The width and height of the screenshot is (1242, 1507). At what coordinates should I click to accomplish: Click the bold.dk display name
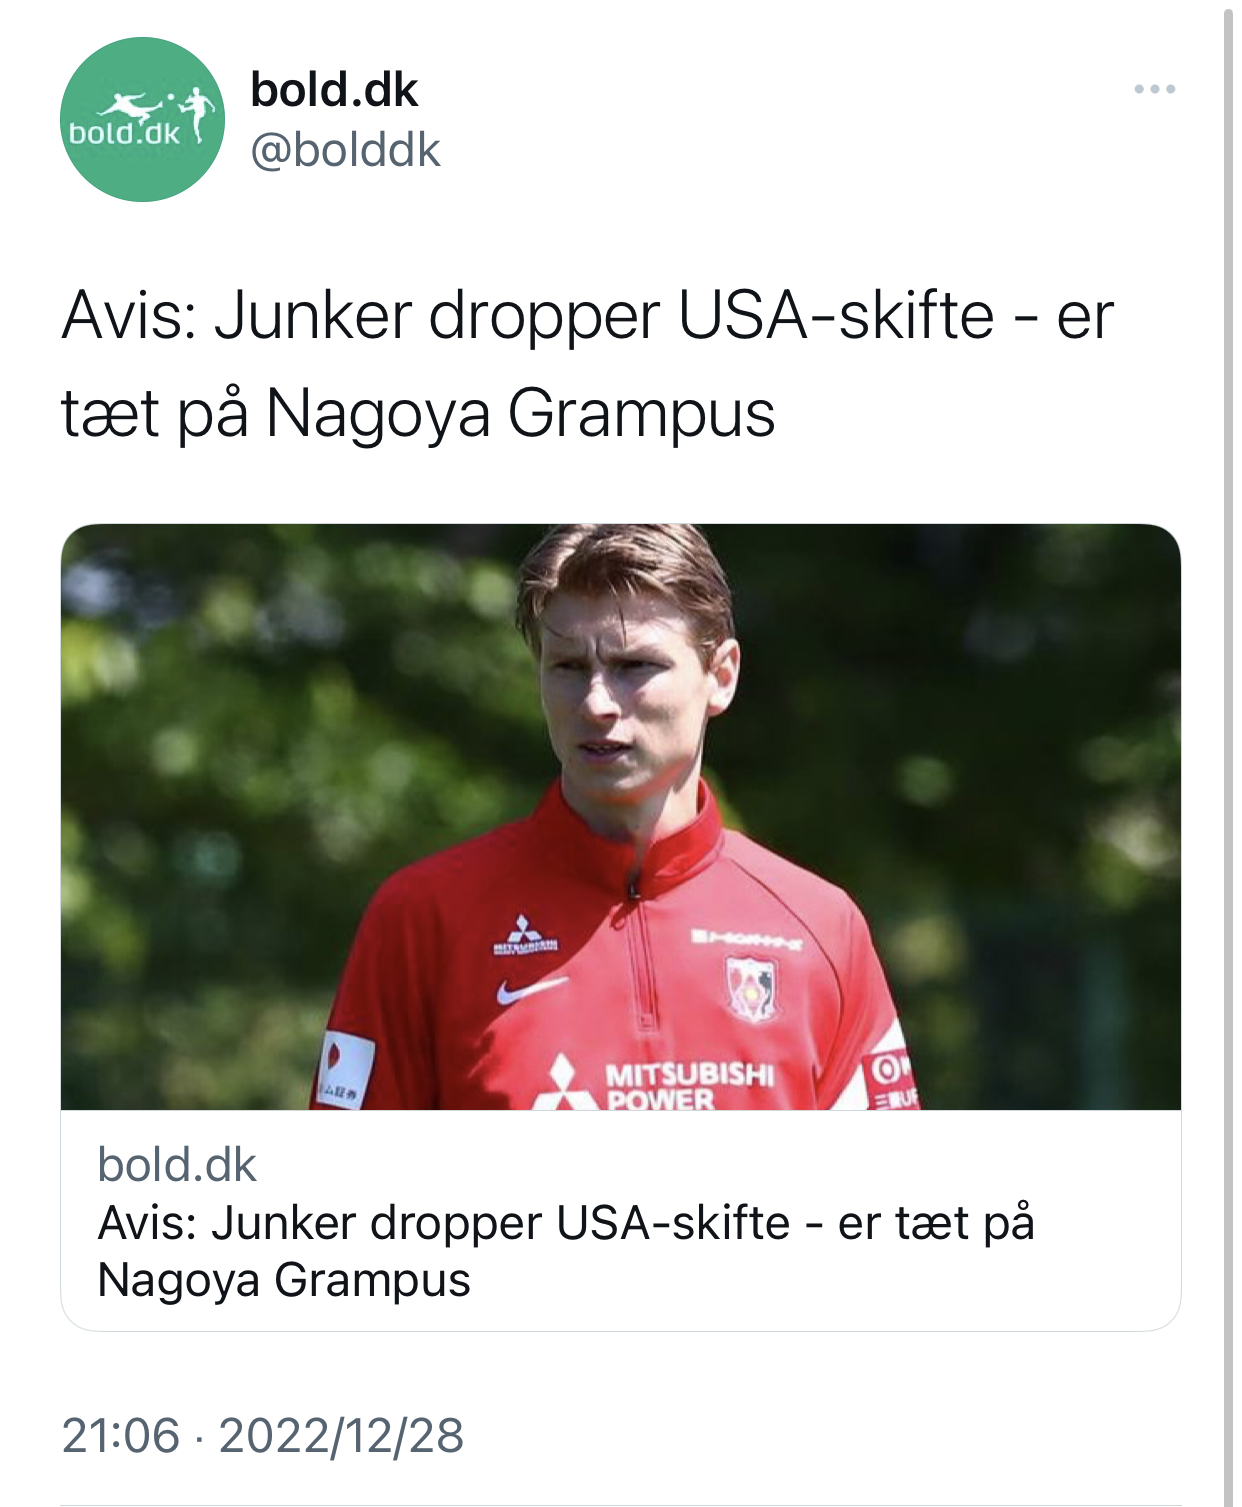[x=334, y=90]
